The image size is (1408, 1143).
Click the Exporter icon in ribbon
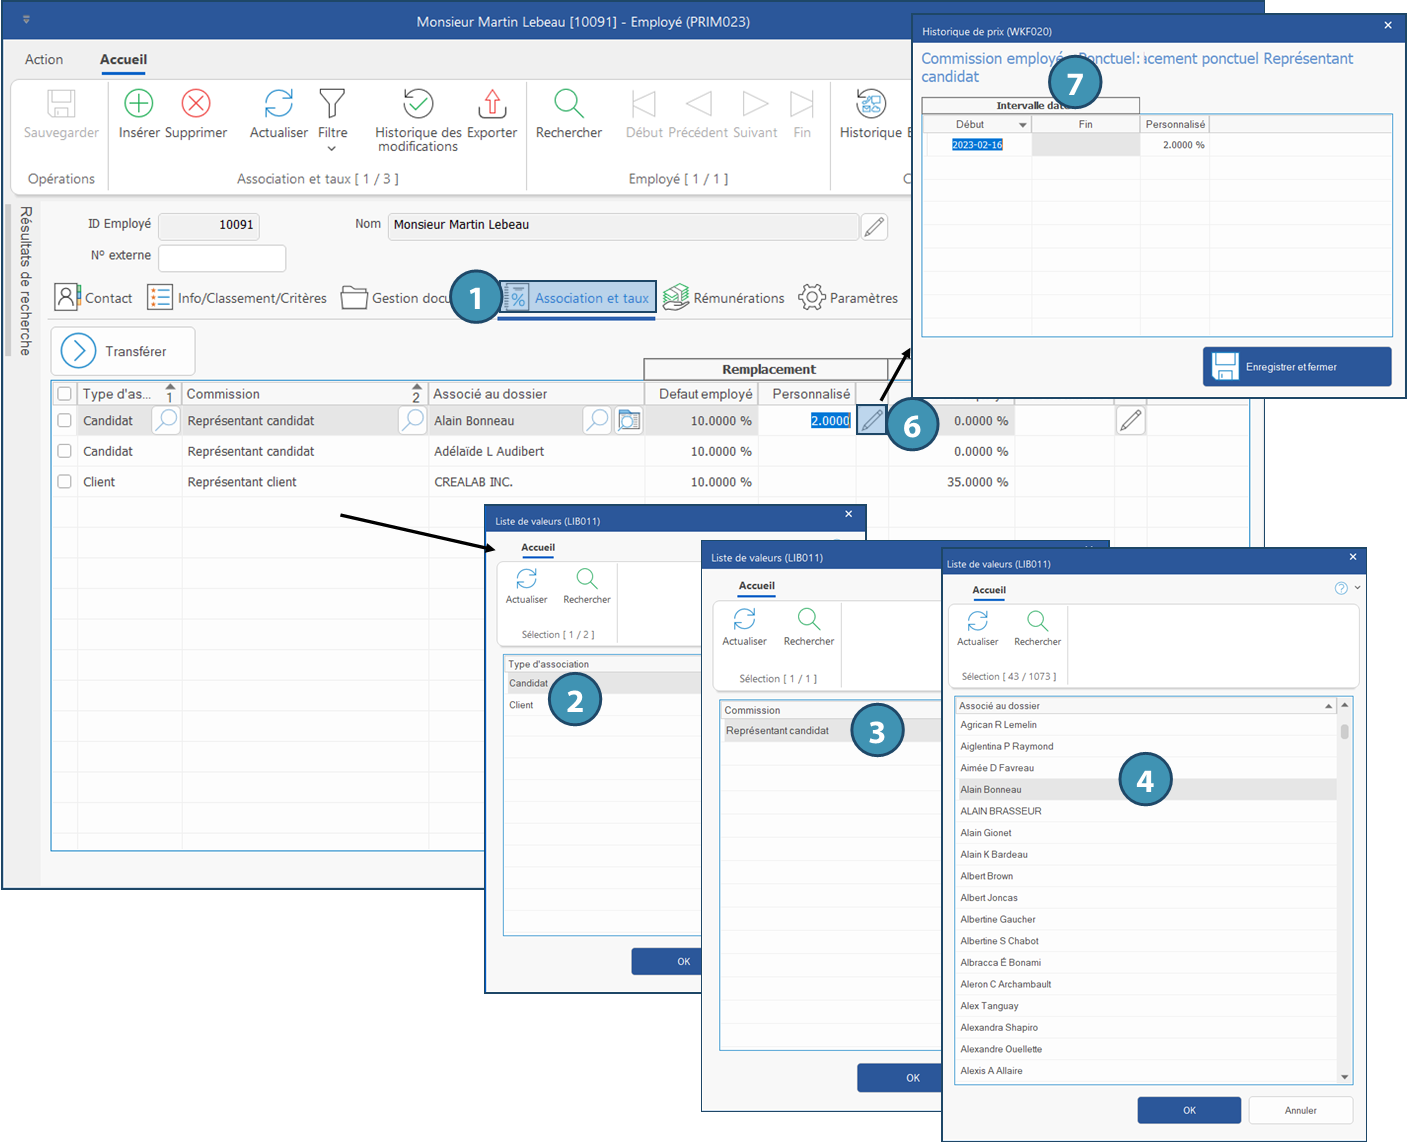[492, 104]
